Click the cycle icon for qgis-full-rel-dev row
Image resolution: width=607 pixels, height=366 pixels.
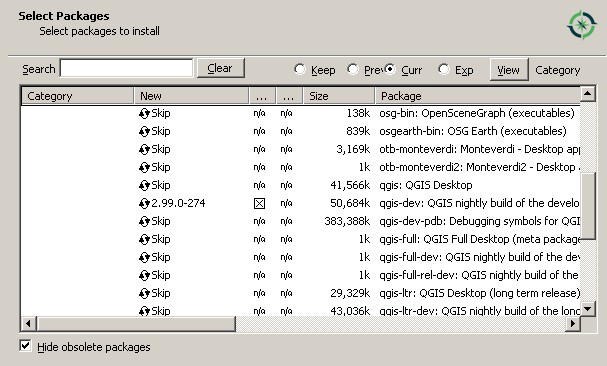pyautogui.click(x=144, y=275)
